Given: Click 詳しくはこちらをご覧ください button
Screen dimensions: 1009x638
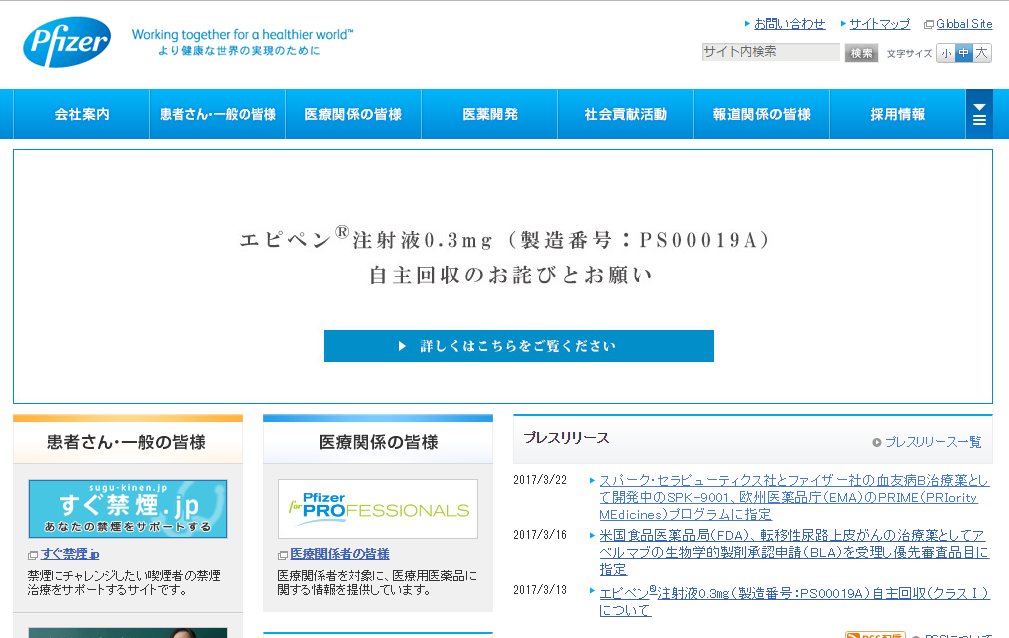Looking at the screenshot, I should tap(519, 346).
